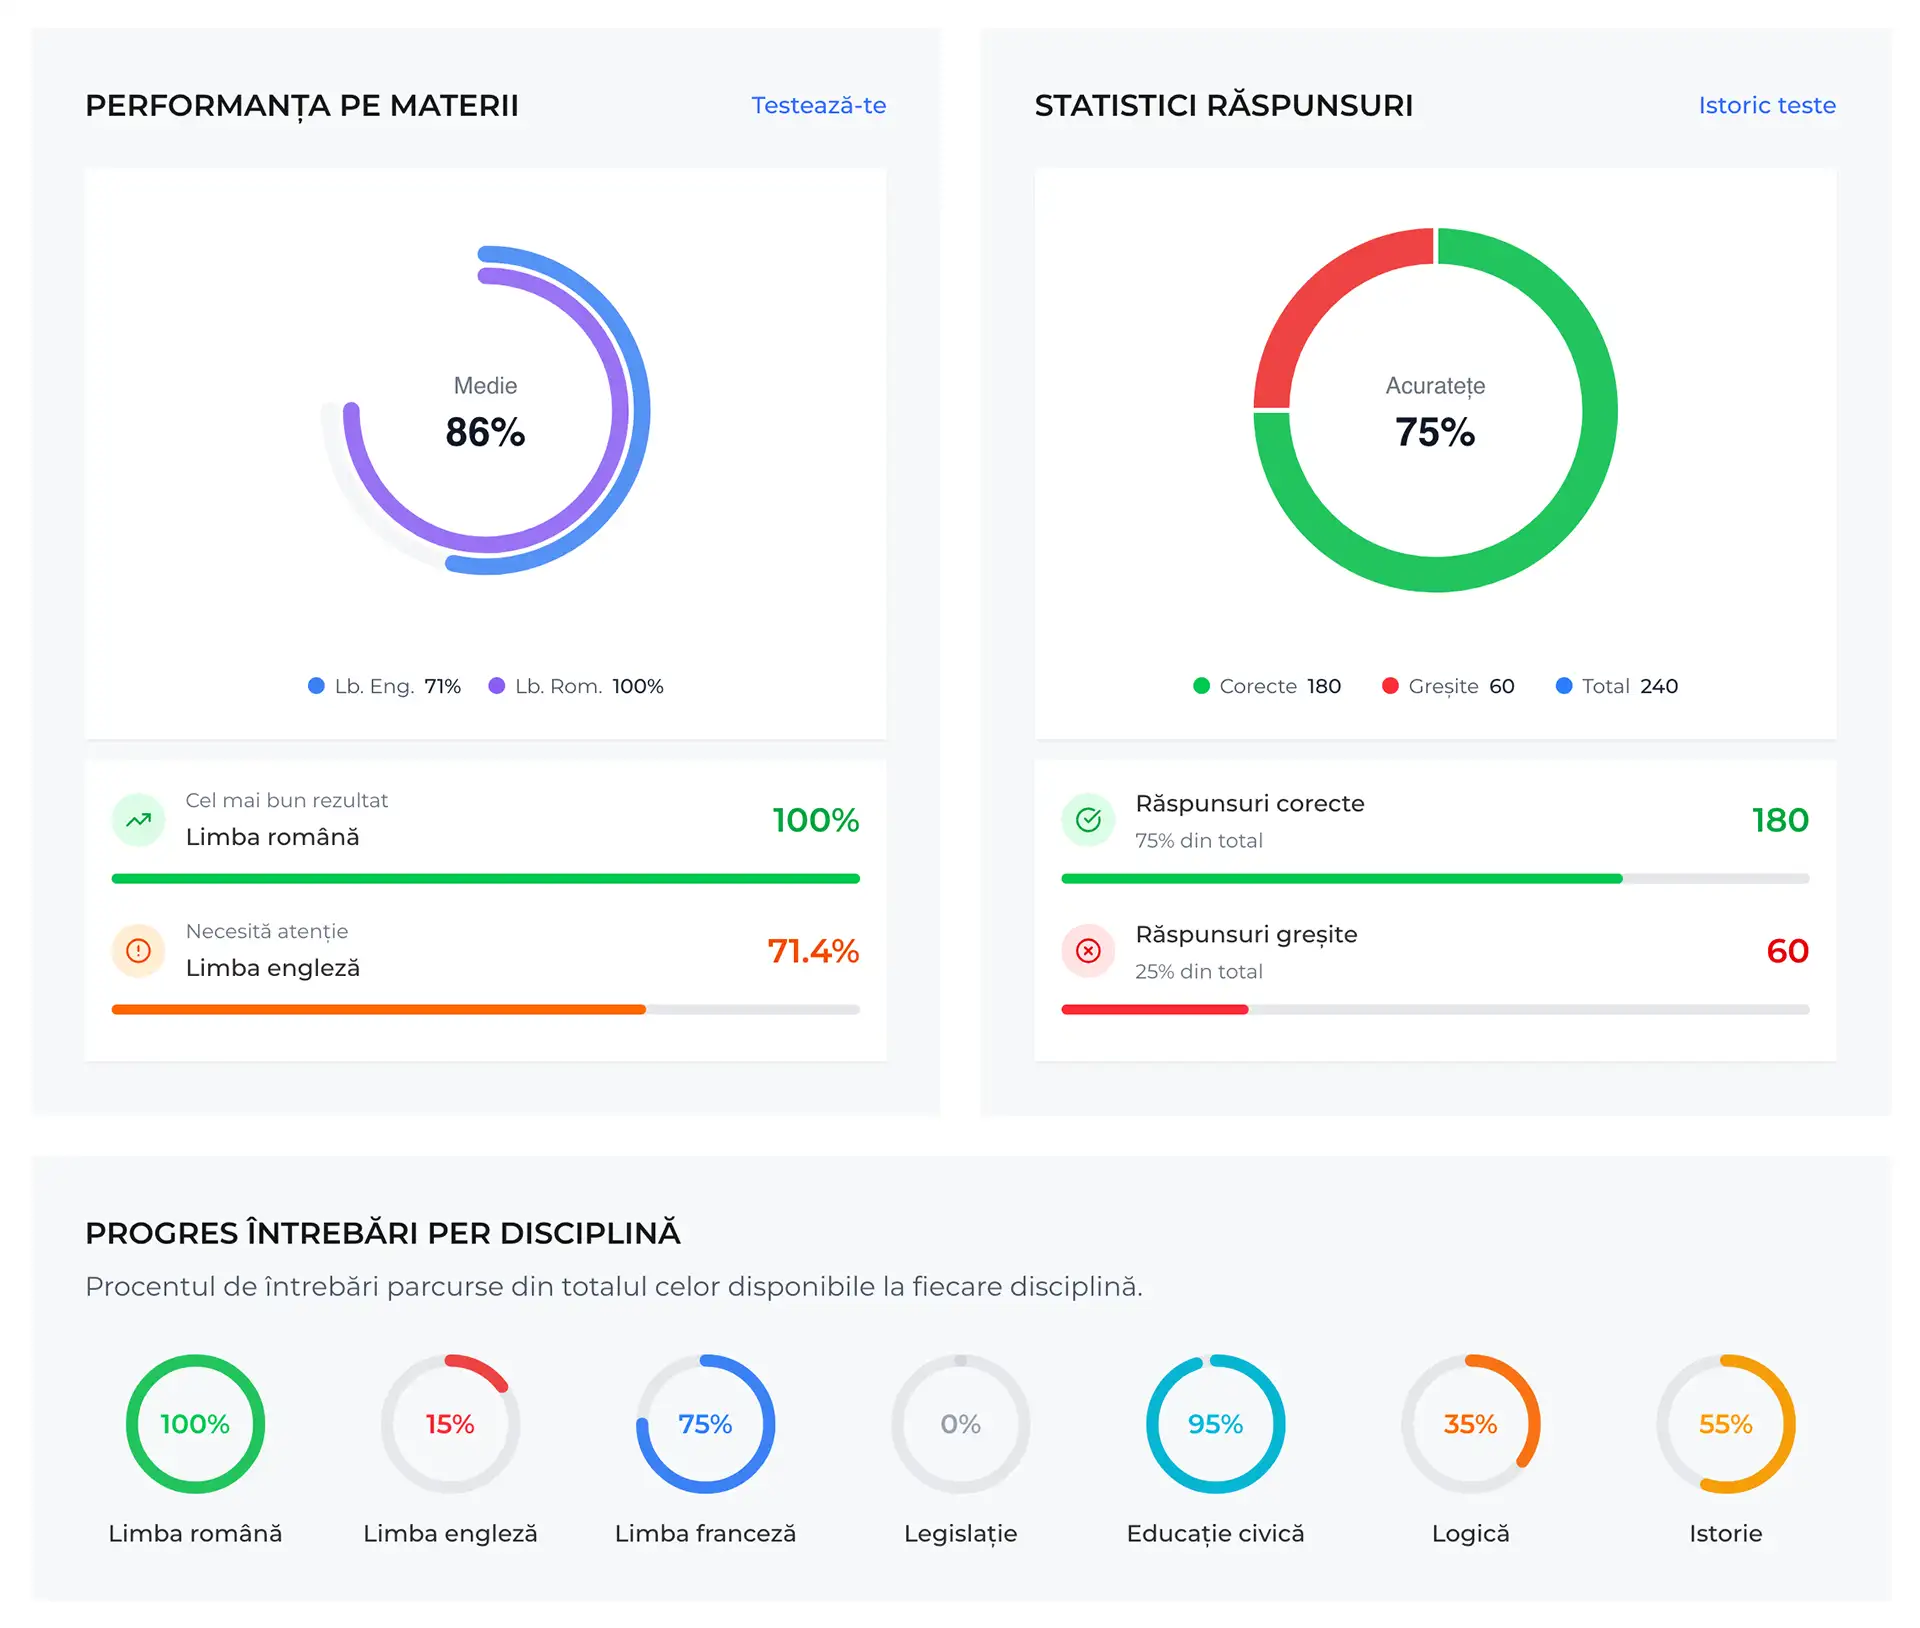1920x1628 pixels.
Task: Click the Educație civică label
Action: pyautogui.click(x=1215, y=1534)
